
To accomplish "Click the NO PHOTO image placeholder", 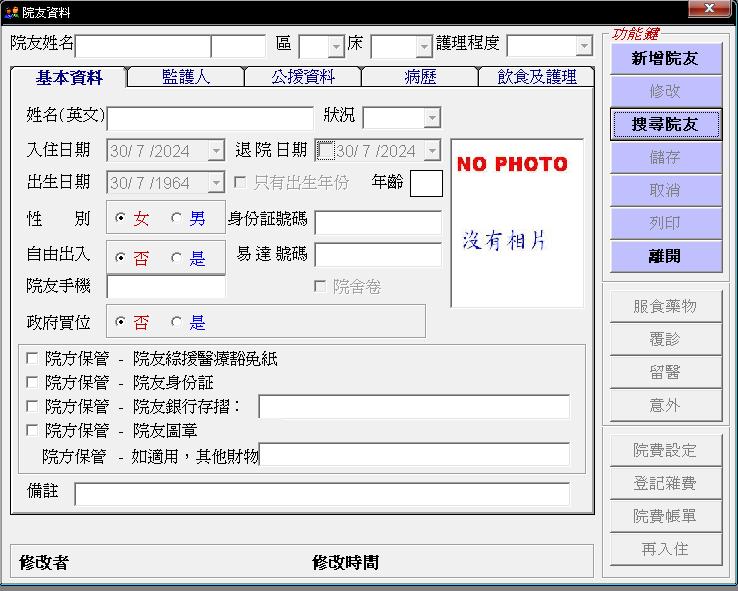I will [517, 223].
